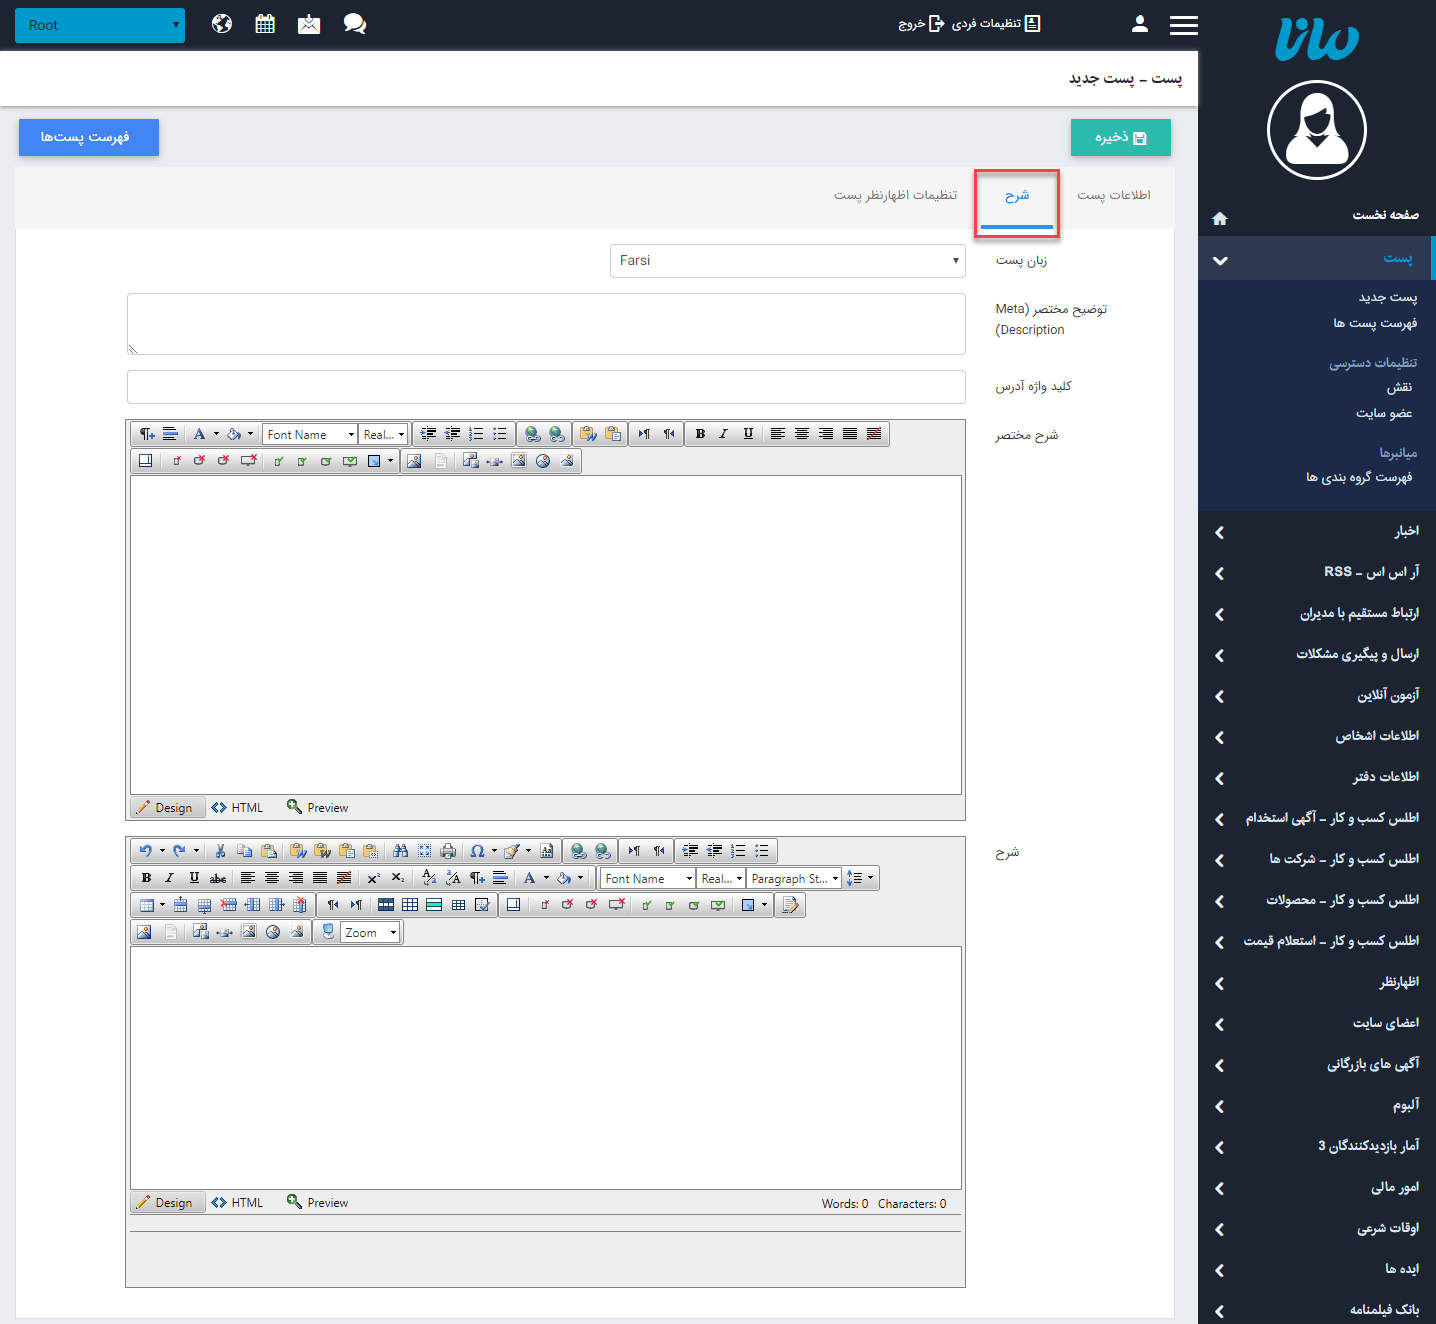The width and height of the screenshot is (1436, 1324).
Task: Switch to the تنظیمات اظهارنظر پست tab
Action: coord(895,195)
